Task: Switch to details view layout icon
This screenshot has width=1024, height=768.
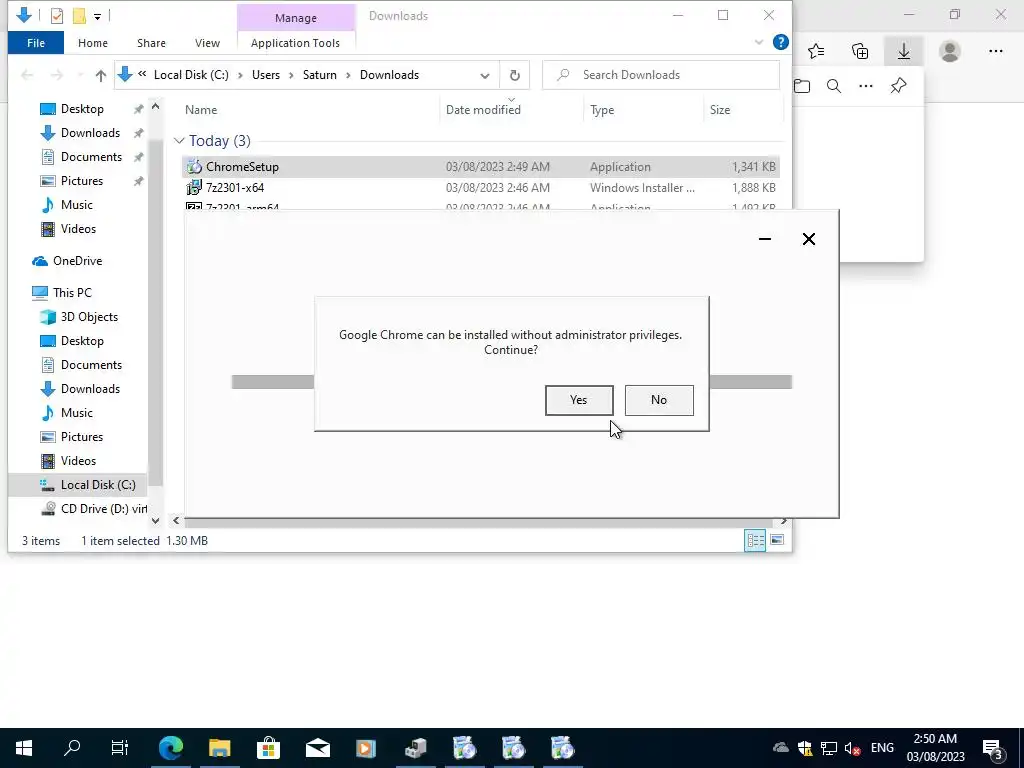Action: tap(756, 540)
